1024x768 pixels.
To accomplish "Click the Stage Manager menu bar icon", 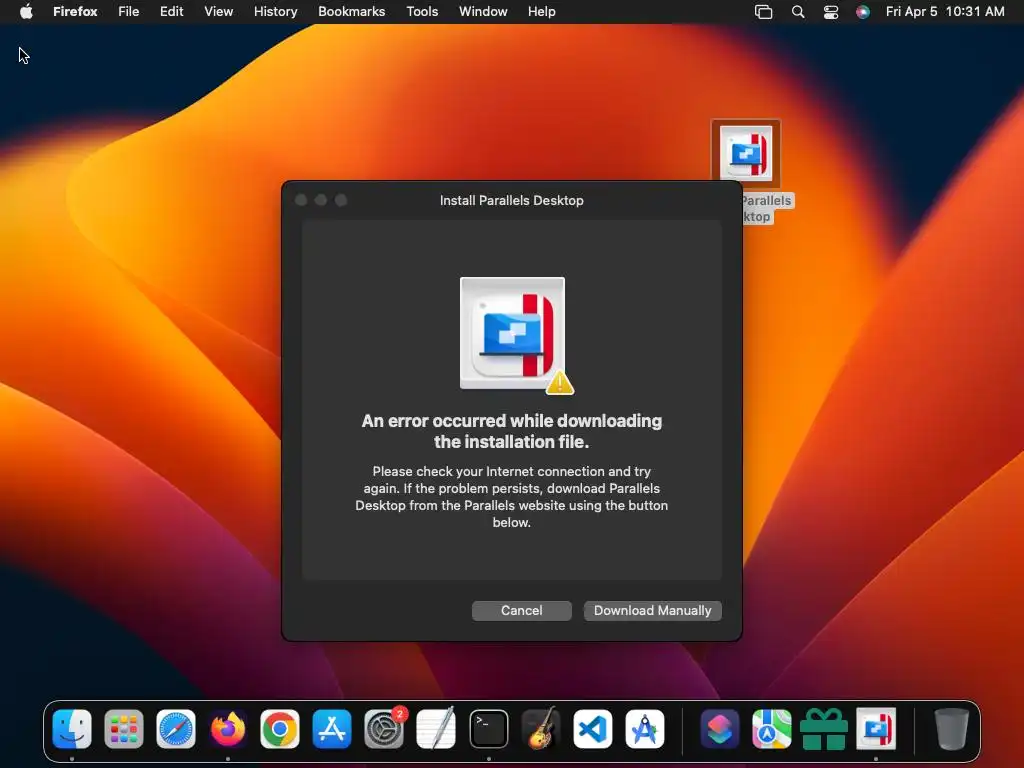I will coord(763,12).
